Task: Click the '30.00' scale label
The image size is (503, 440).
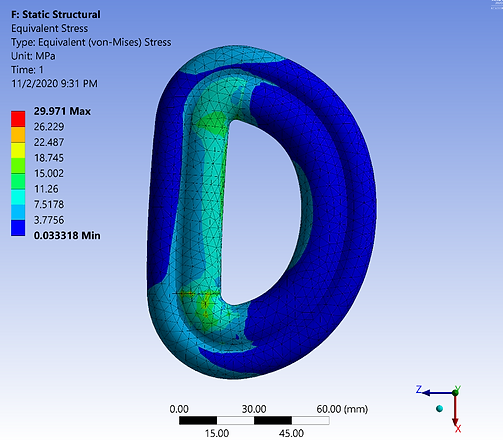Action: pos(254,409)
